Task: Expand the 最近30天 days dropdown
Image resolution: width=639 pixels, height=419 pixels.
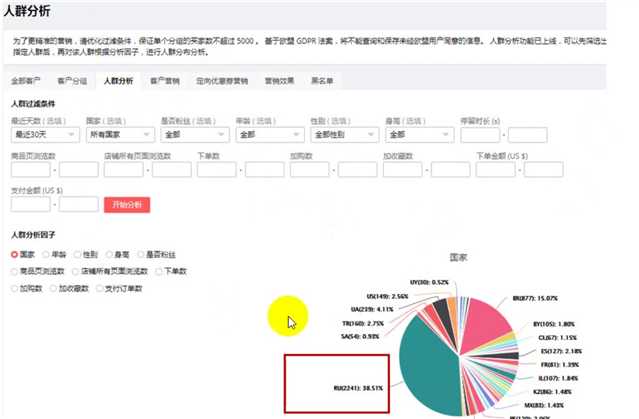Action: 45,135
